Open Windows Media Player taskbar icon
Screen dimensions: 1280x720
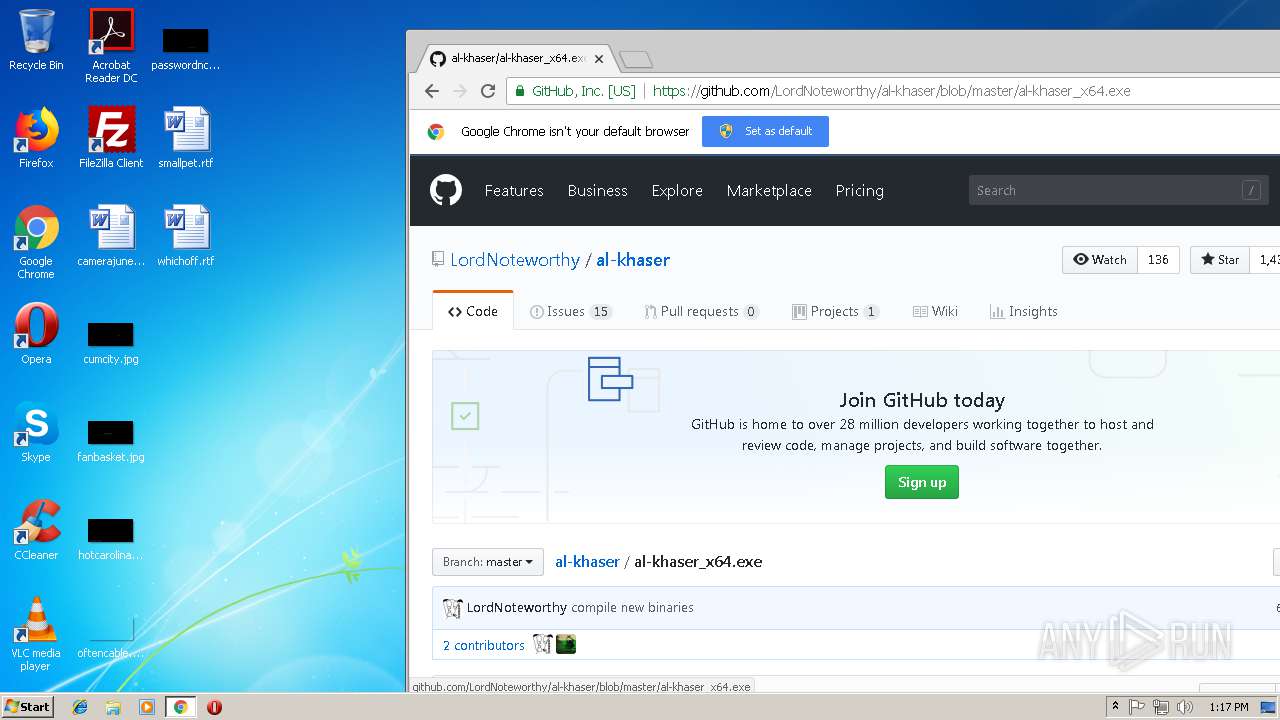coord(147,707)
